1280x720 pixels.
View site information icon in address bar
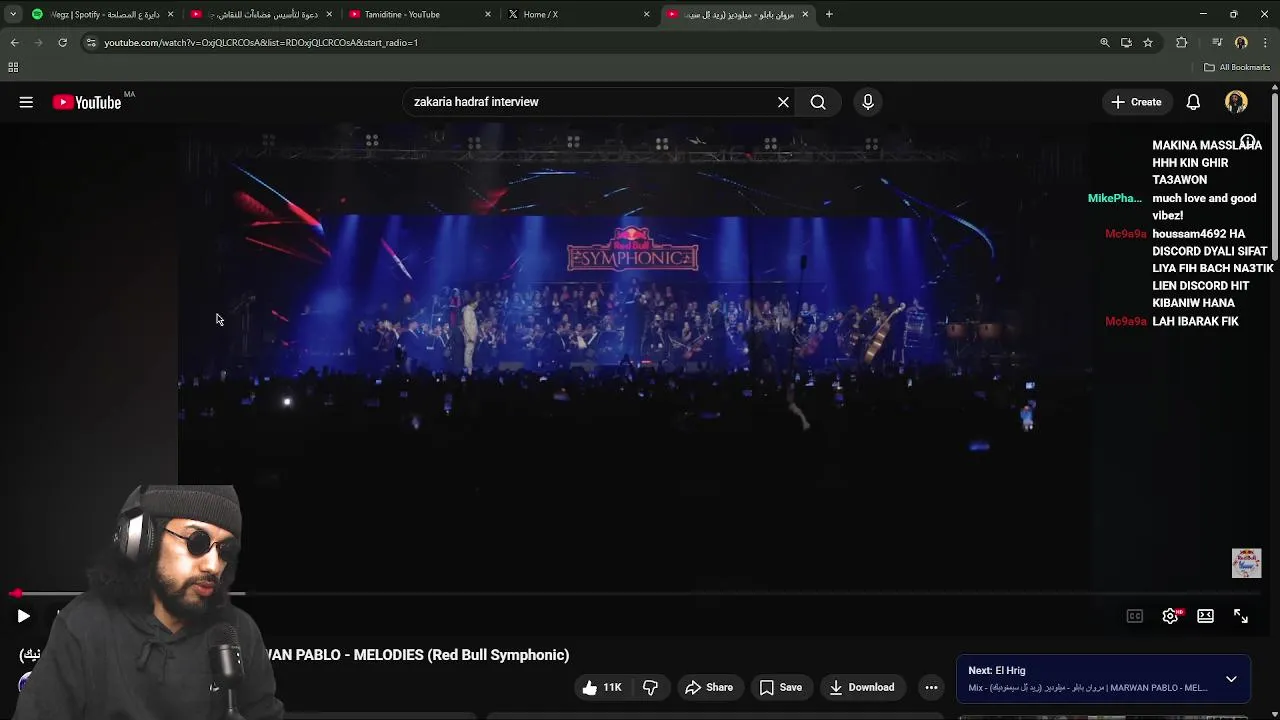[x=91, y=42]
